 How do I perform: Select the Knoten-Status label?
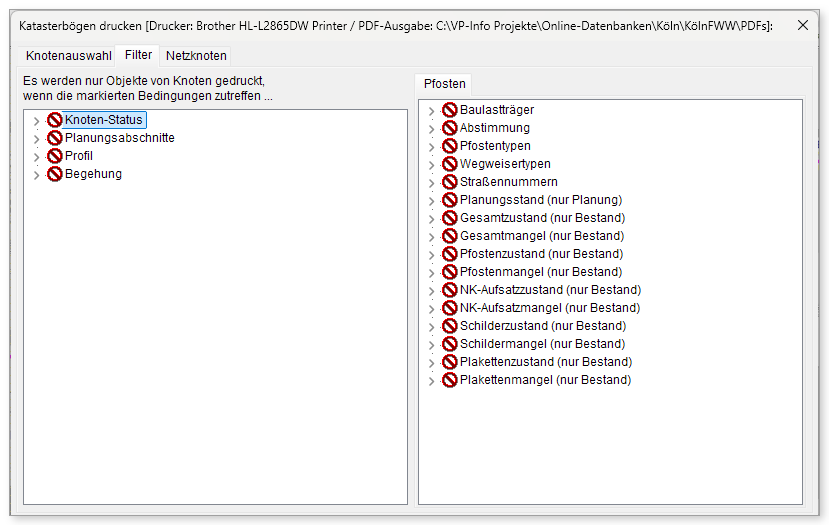coord(104,120)
